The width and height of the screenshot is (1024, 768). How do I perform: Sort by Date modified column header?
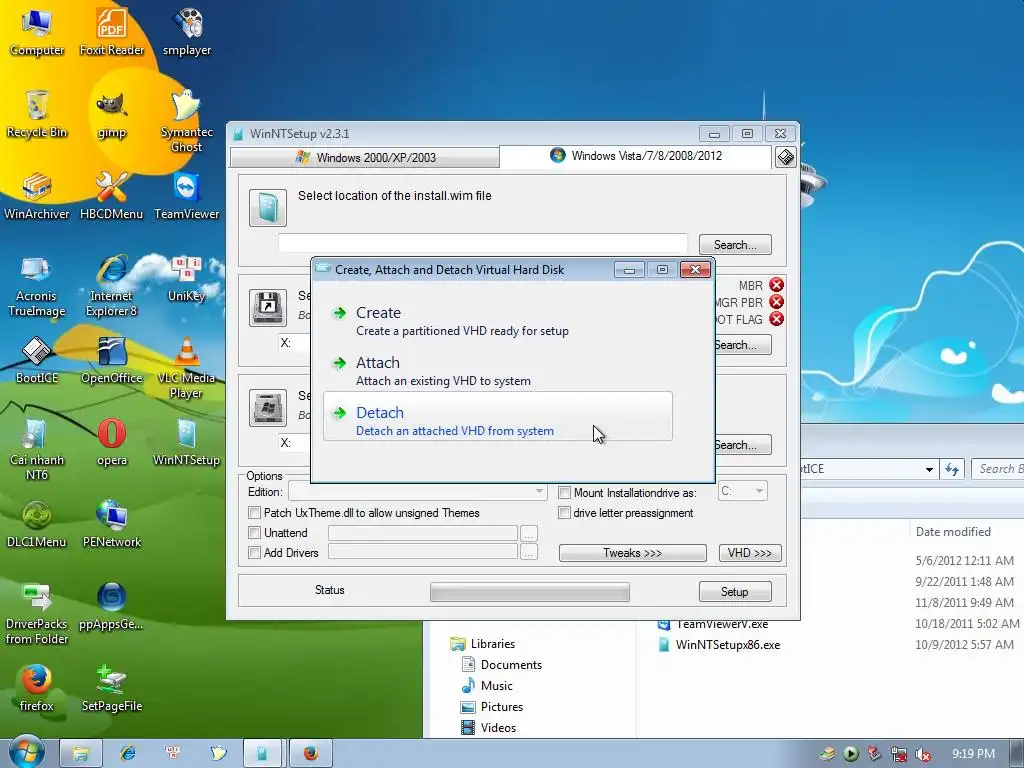[x=953, y=532]
